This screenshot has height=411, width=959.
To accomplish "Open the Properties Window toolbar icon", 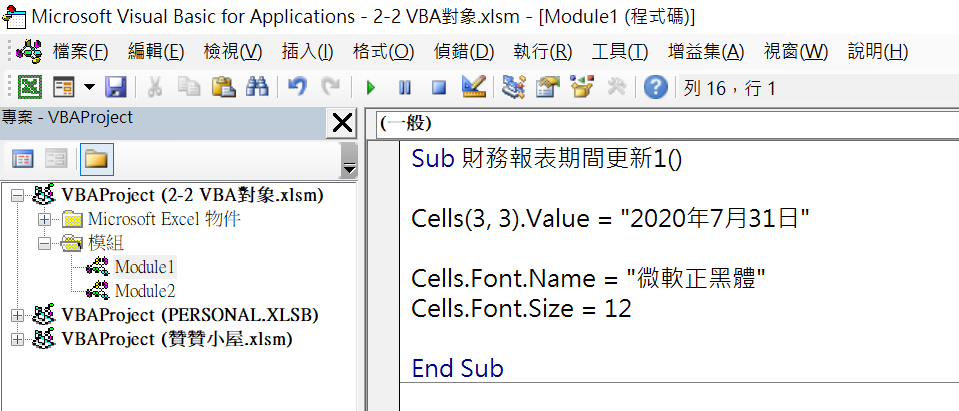I will coord(548,87).
